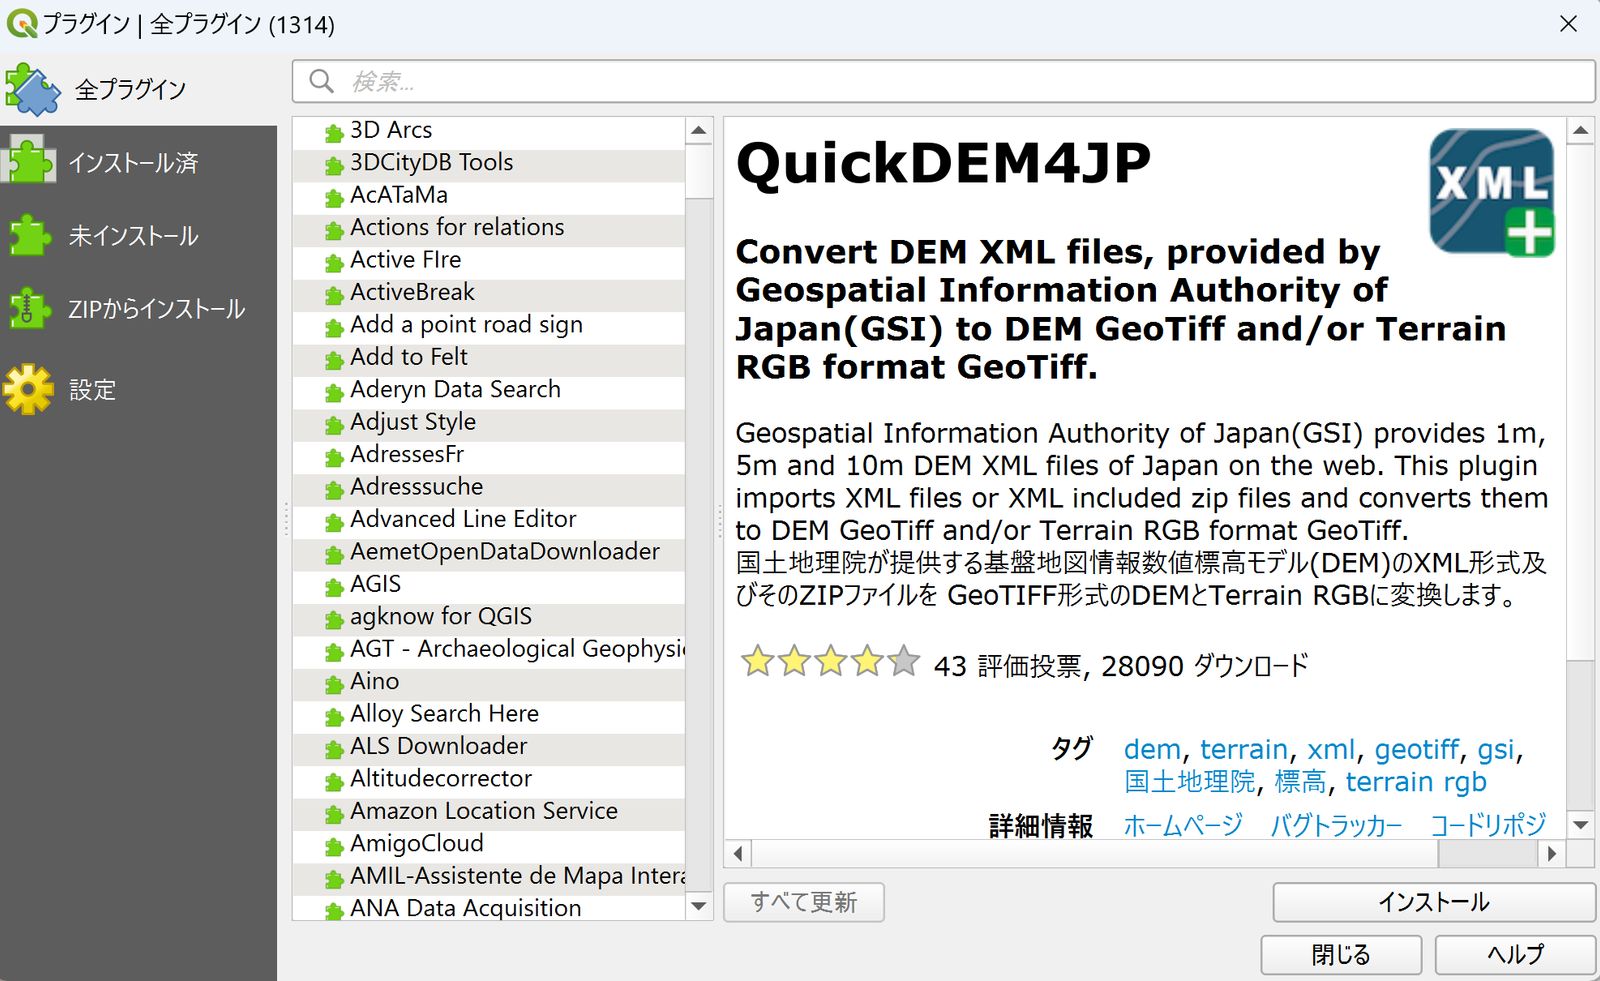The width and height of the screenshot is (1600, 981).
Task: Click the gear icon beside 設定
Action: click(29, 389)
